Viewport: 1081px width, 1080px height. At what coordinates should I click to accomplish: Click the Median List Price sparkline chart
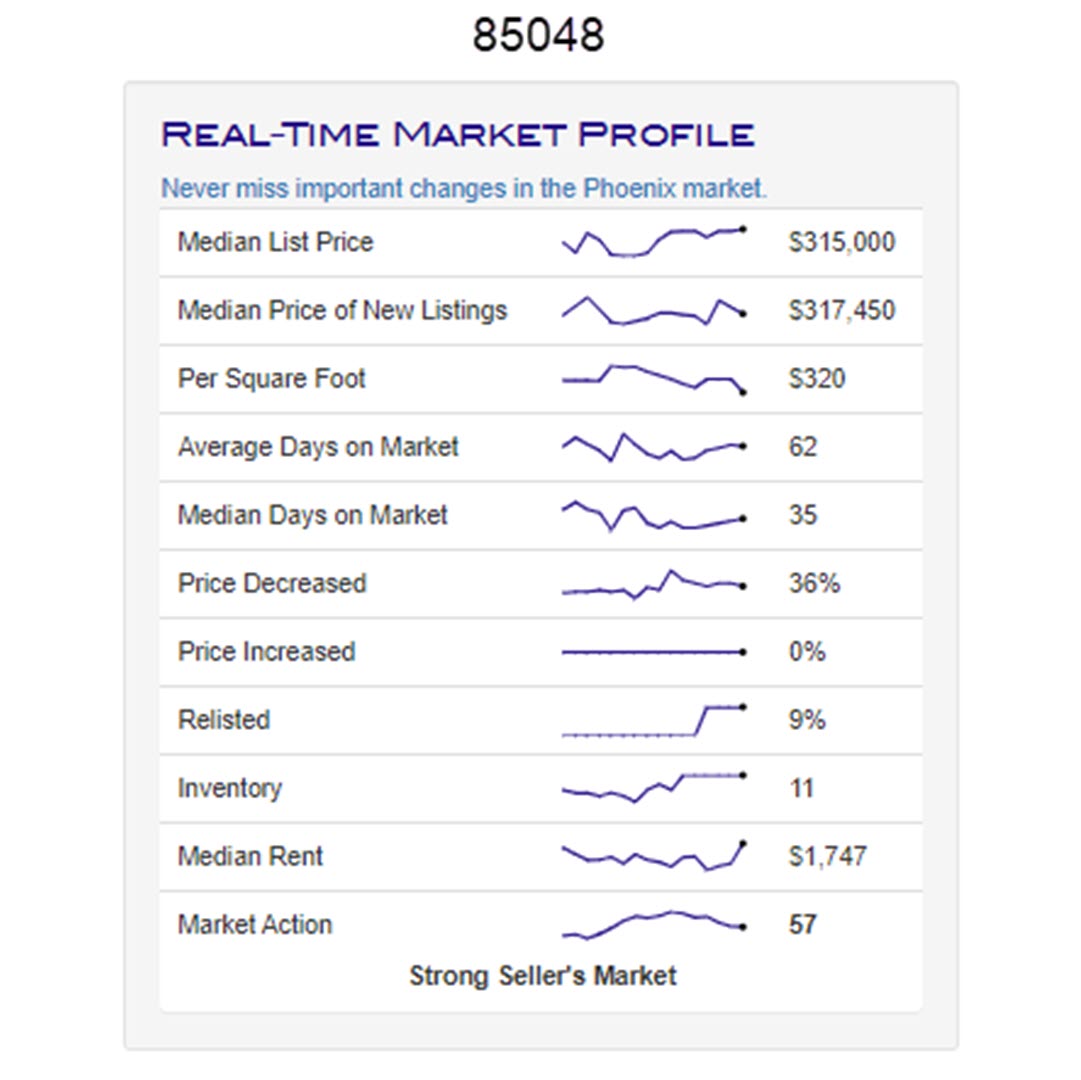click(x=653, y=243)
